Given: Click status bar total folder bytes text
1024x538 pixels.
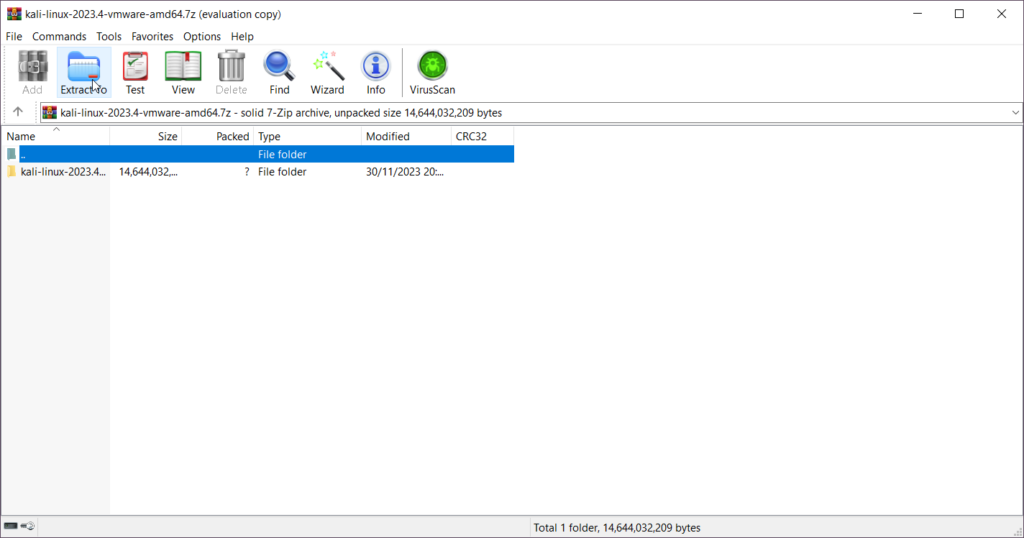Looking at the screenshot, I should [x=616, y=528].
